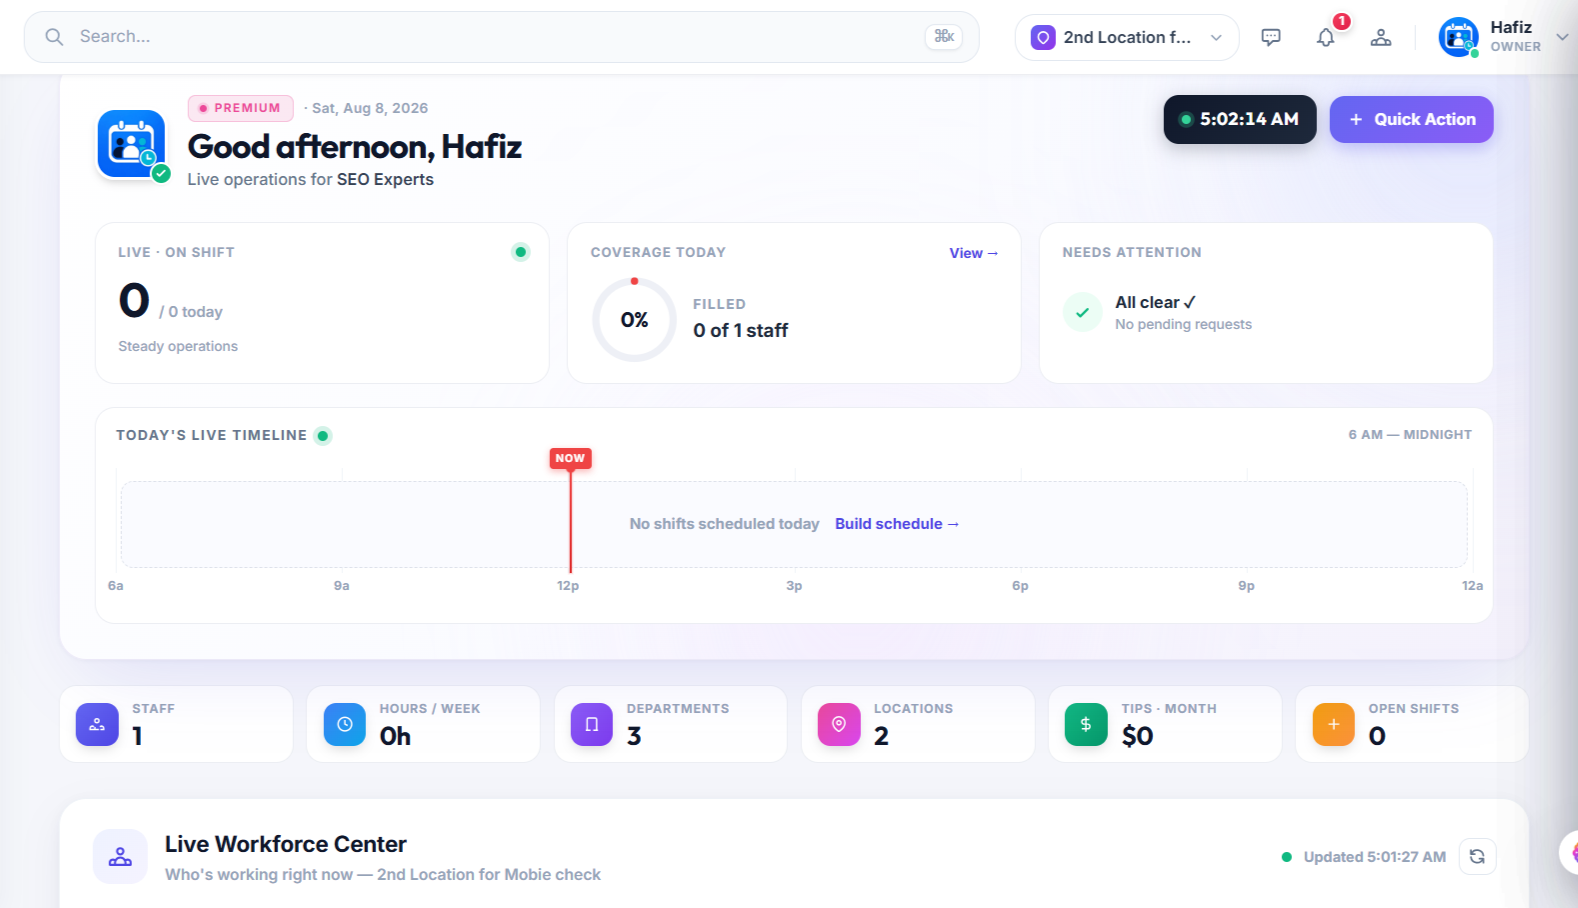Screen dimensions: 1578x908
Task: Click the Departments purple icon
Action: tap(592, 724)
